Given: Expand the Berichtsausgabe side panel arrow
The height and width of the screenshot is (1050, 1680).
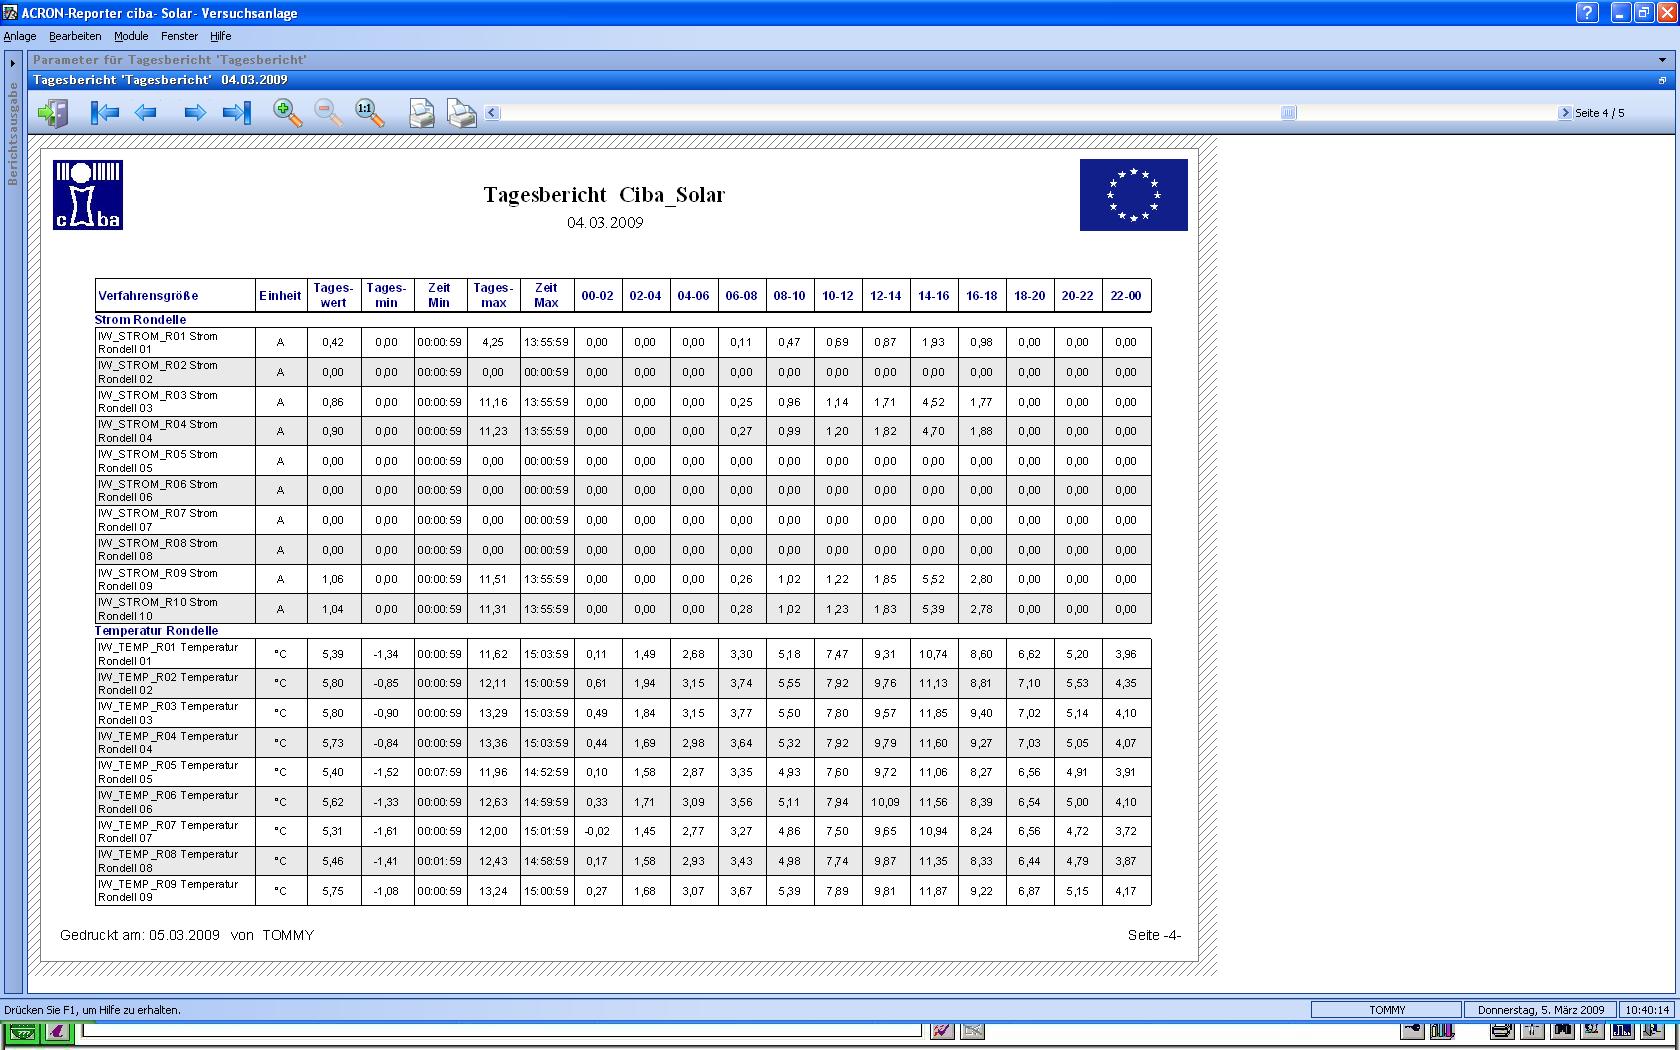Looking at the screenshot, I should point(13,64).
